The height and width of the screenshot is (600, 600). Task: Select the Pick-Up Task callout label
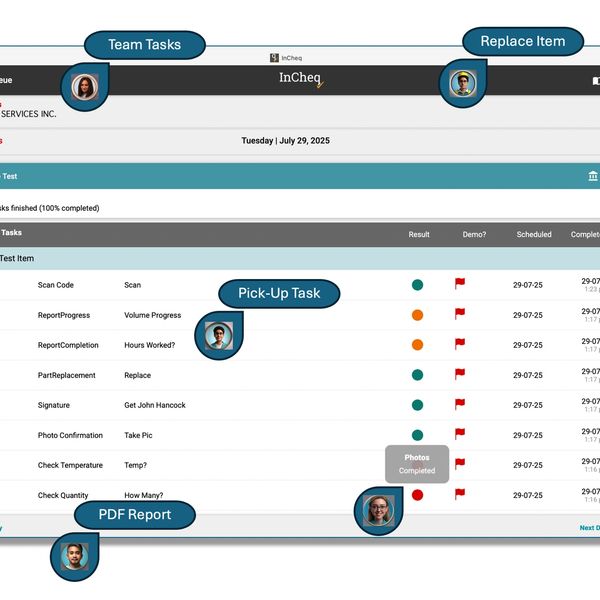point(279,293)
